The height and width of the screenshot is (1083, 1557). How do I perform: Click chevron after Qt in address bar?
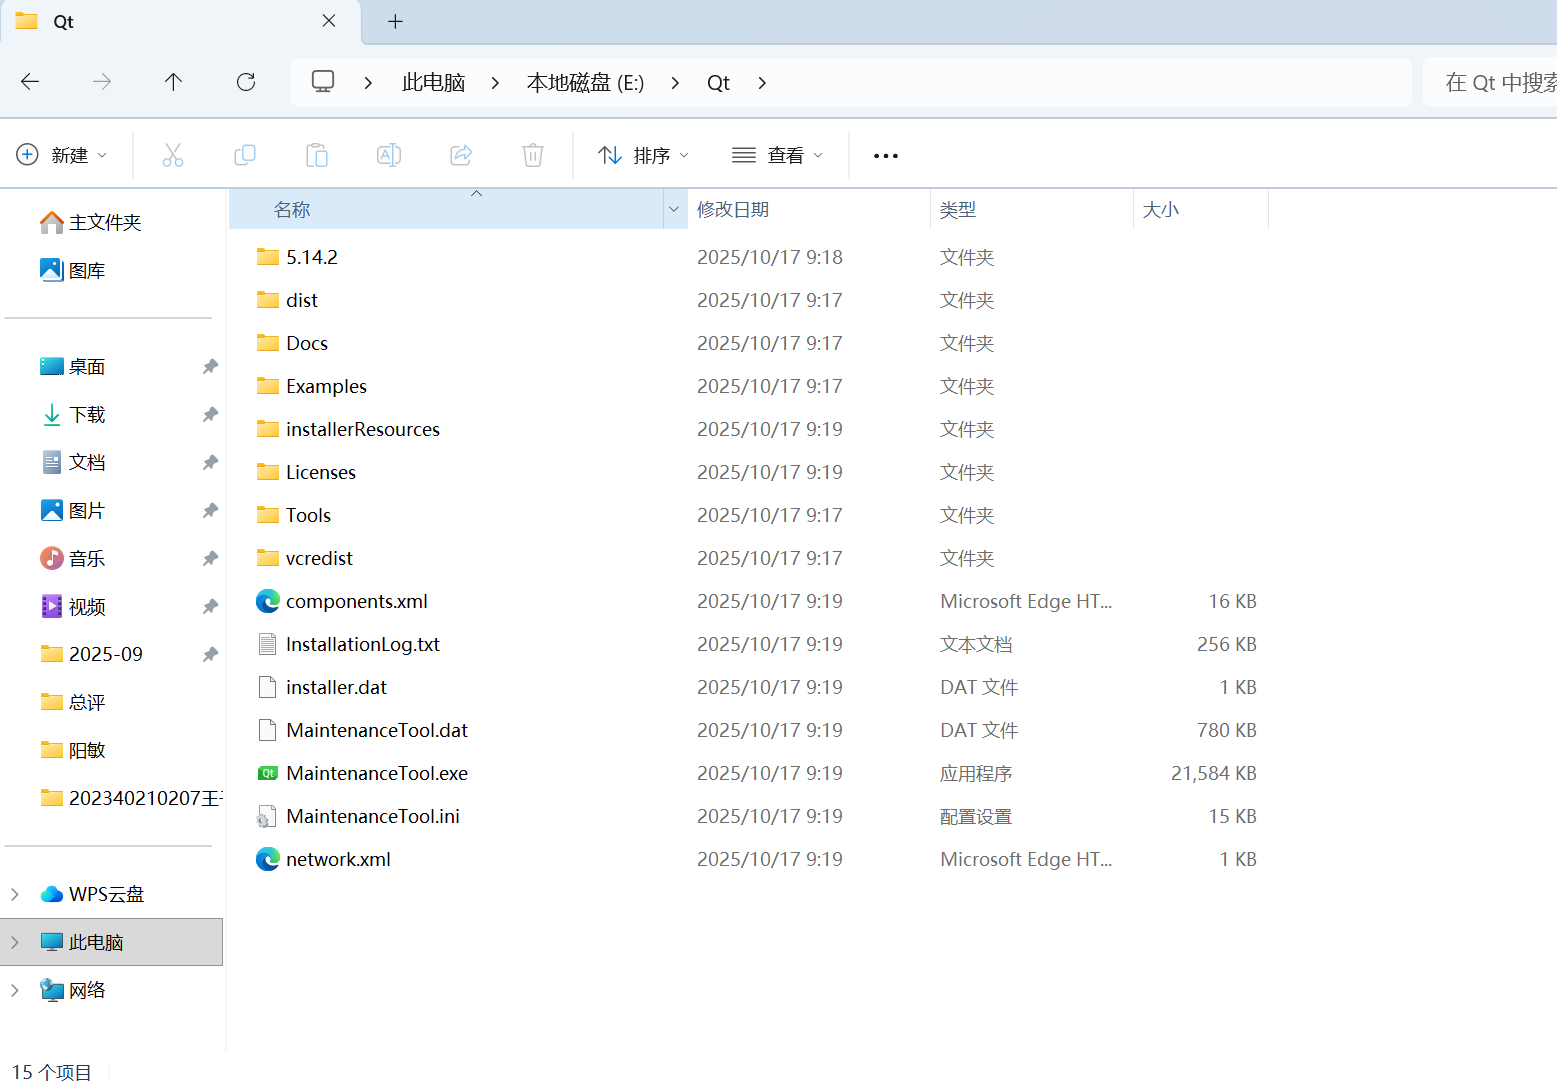tap(762, 83)
